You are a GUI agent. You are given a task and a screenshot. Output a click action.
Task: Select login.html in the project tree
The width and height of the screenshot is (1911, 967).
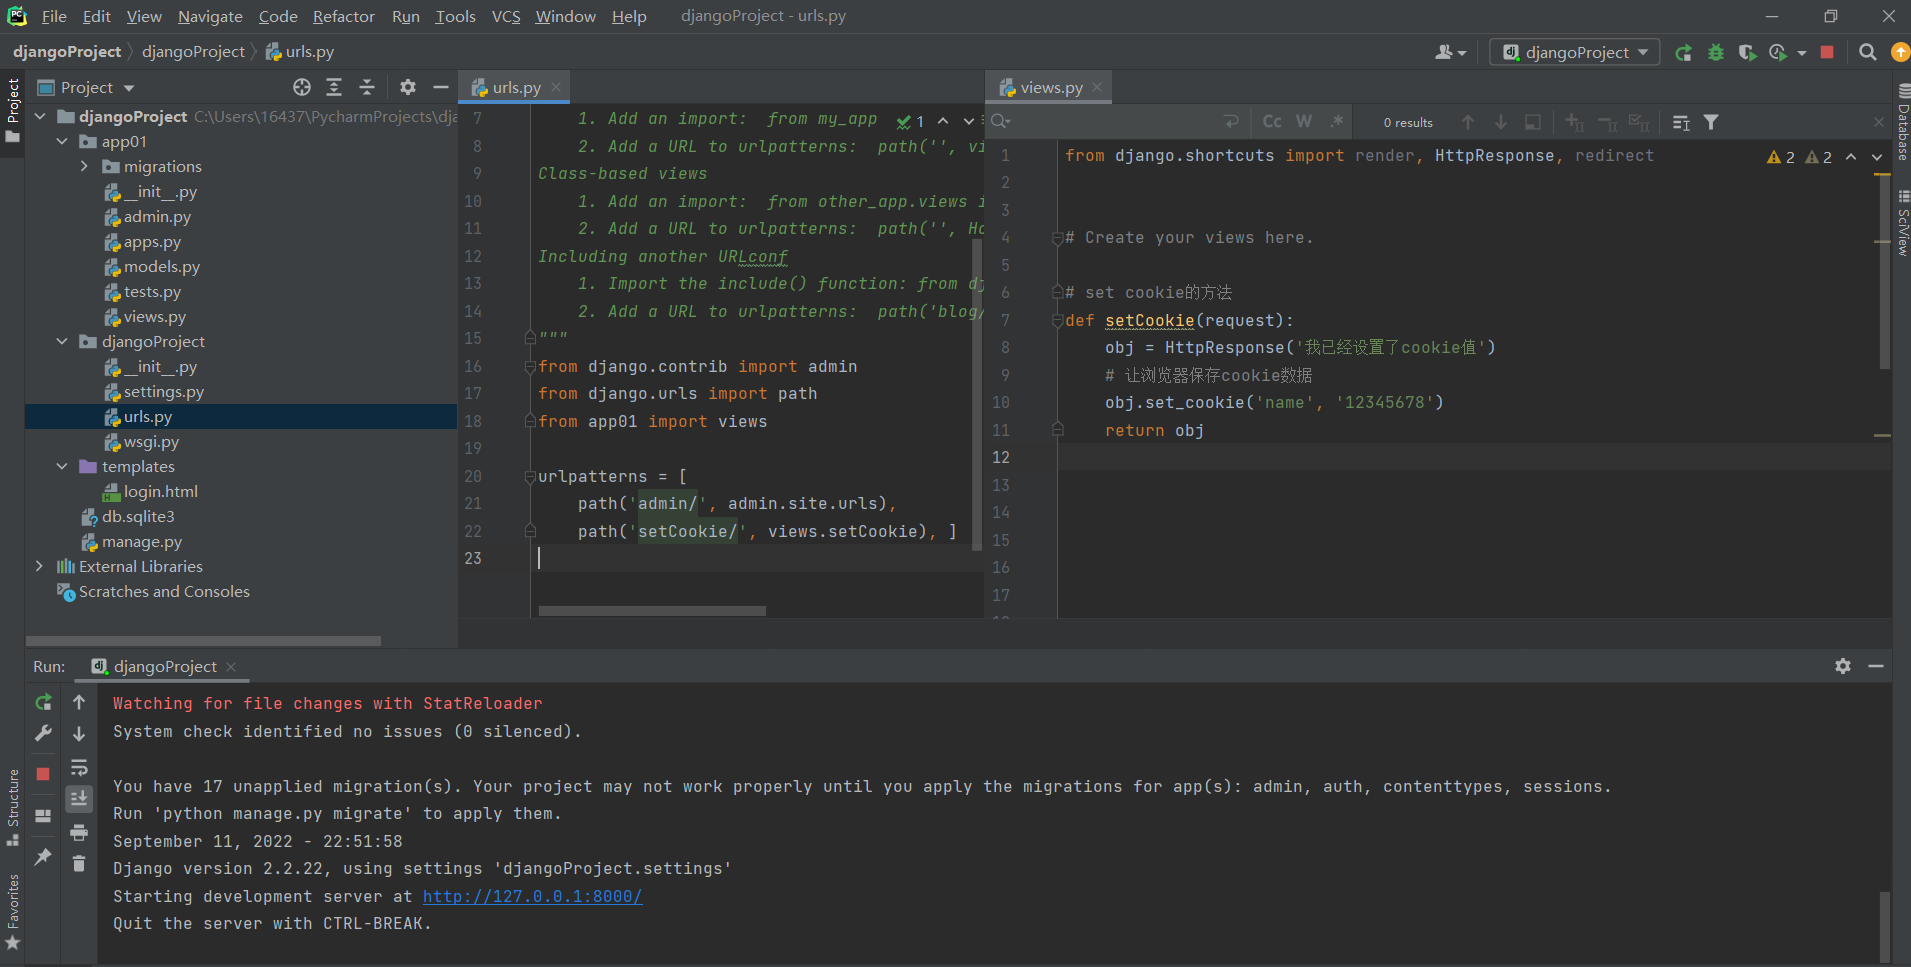tap(160, 492)
